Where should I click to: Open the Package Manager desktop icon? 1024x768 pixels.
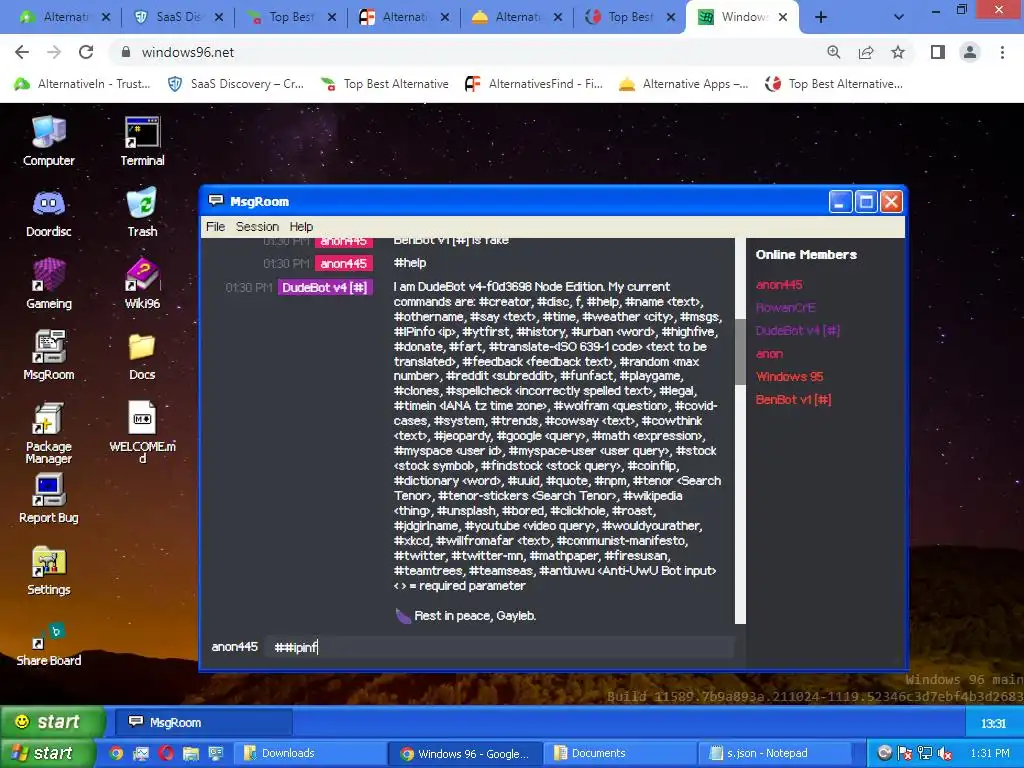48,433
